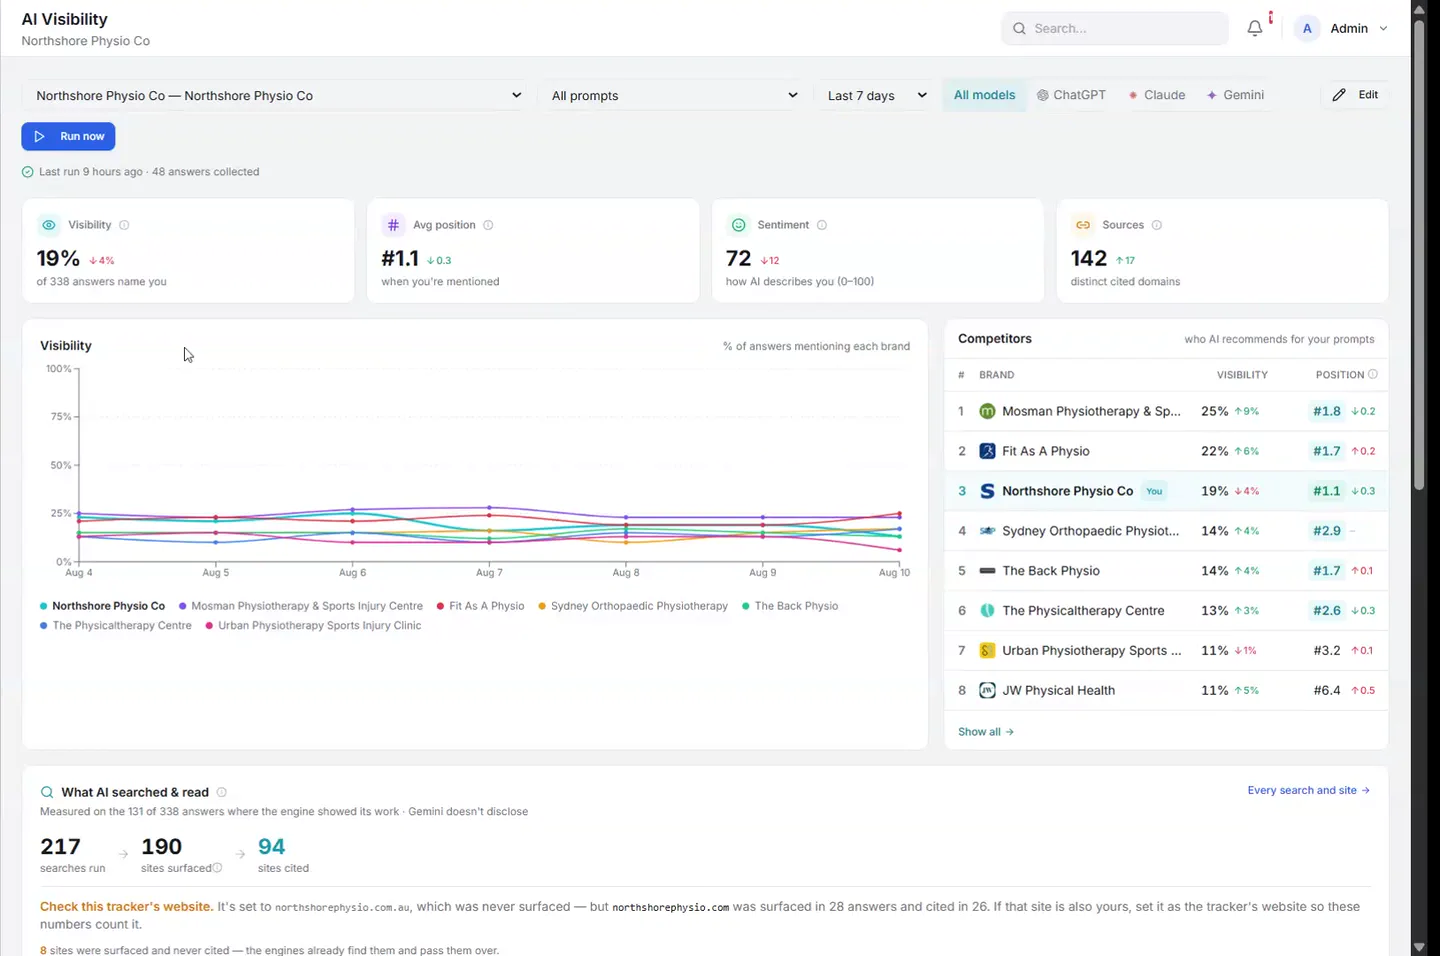Open the Last 7 days dropdown

pyautogui.click(x=876, y=96)
